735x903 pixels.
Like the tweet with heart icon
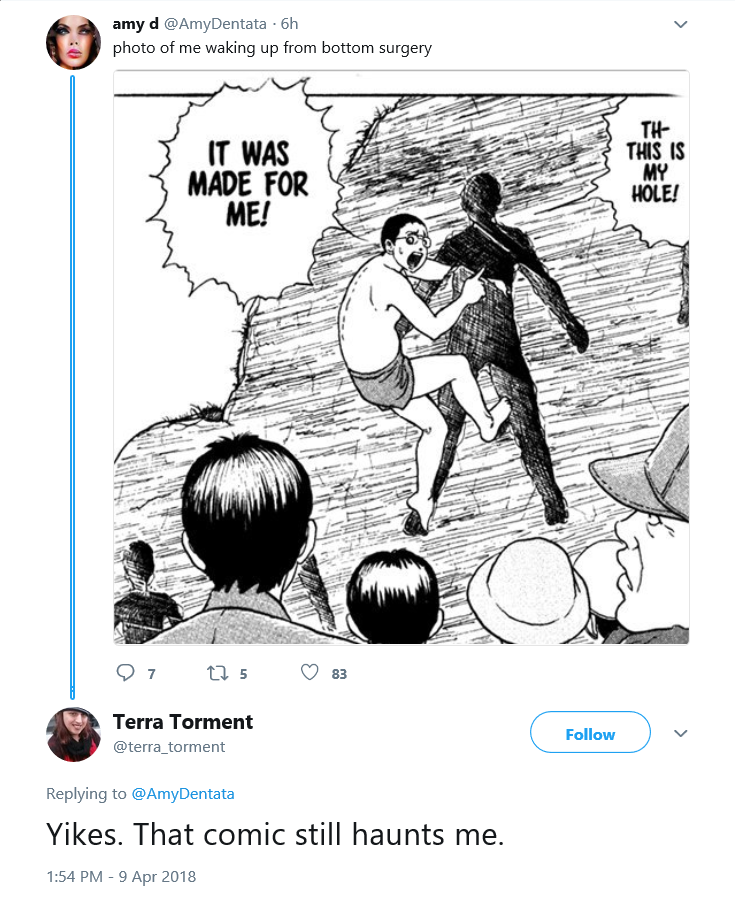[309, 672]
